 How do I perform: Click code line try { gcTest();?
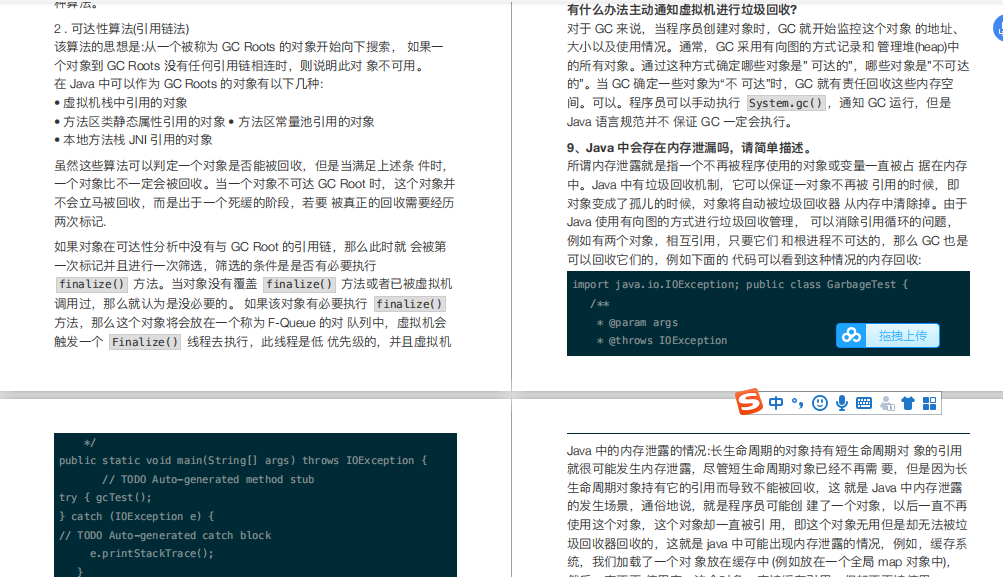coord(106,497)
